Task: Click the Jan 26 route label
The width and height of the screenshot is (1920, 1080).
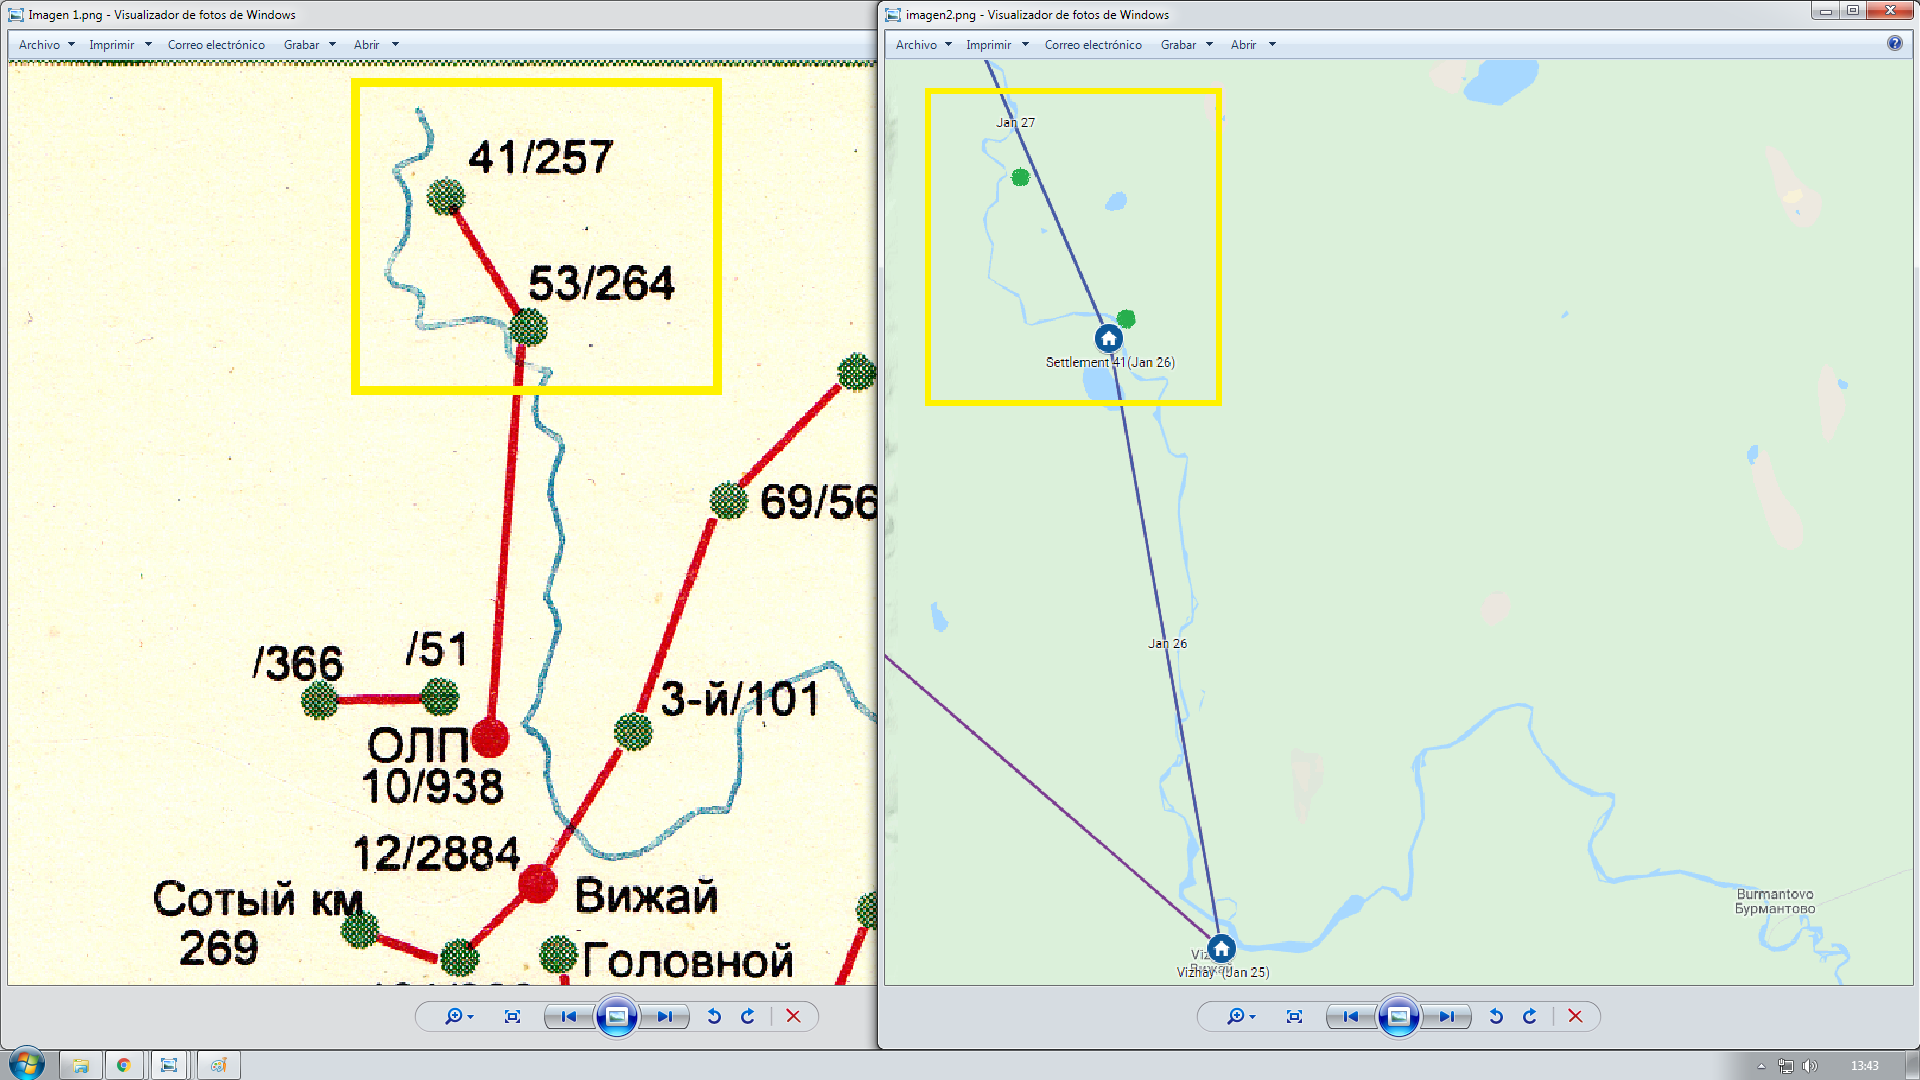Action: pos(1167,644)
